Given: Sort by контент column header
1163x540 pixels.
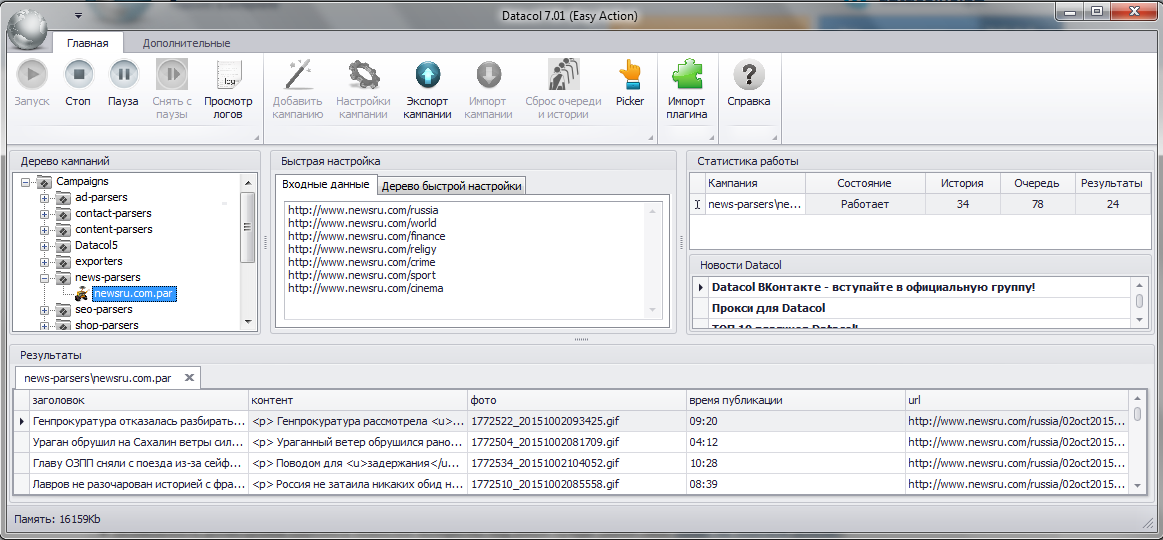Looking at the screenshot, I should tap(357, 401).
